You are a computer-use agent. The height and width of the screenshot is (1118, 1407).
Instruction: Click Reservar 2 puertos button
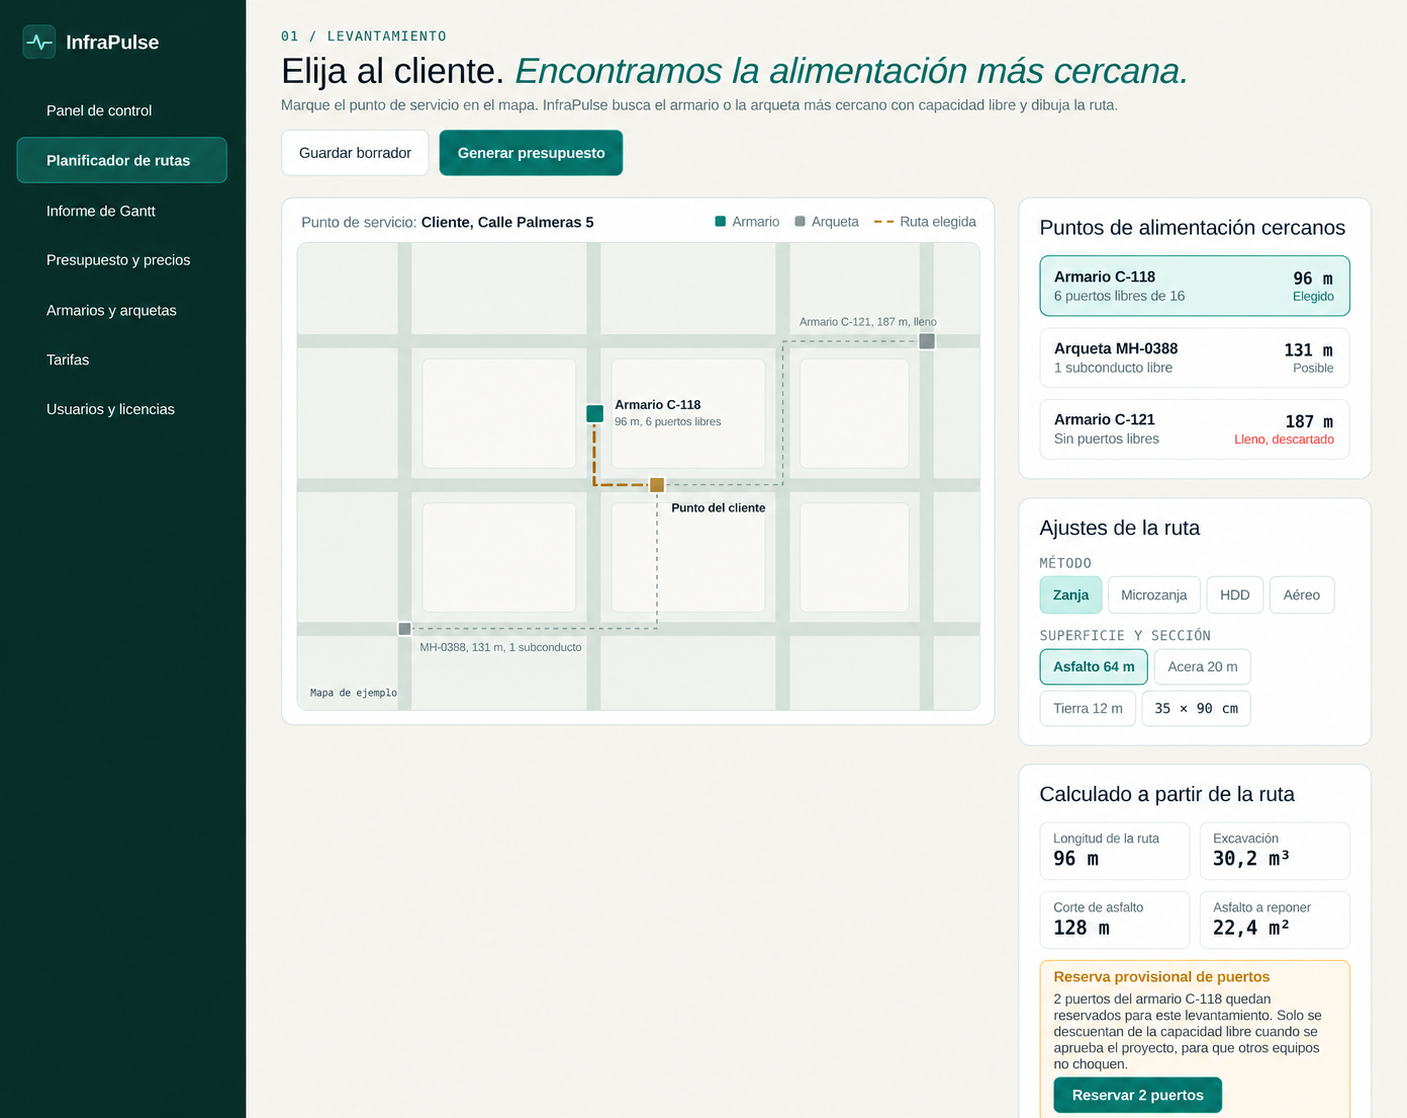pyautogui.click(x=1137, y=1095)
